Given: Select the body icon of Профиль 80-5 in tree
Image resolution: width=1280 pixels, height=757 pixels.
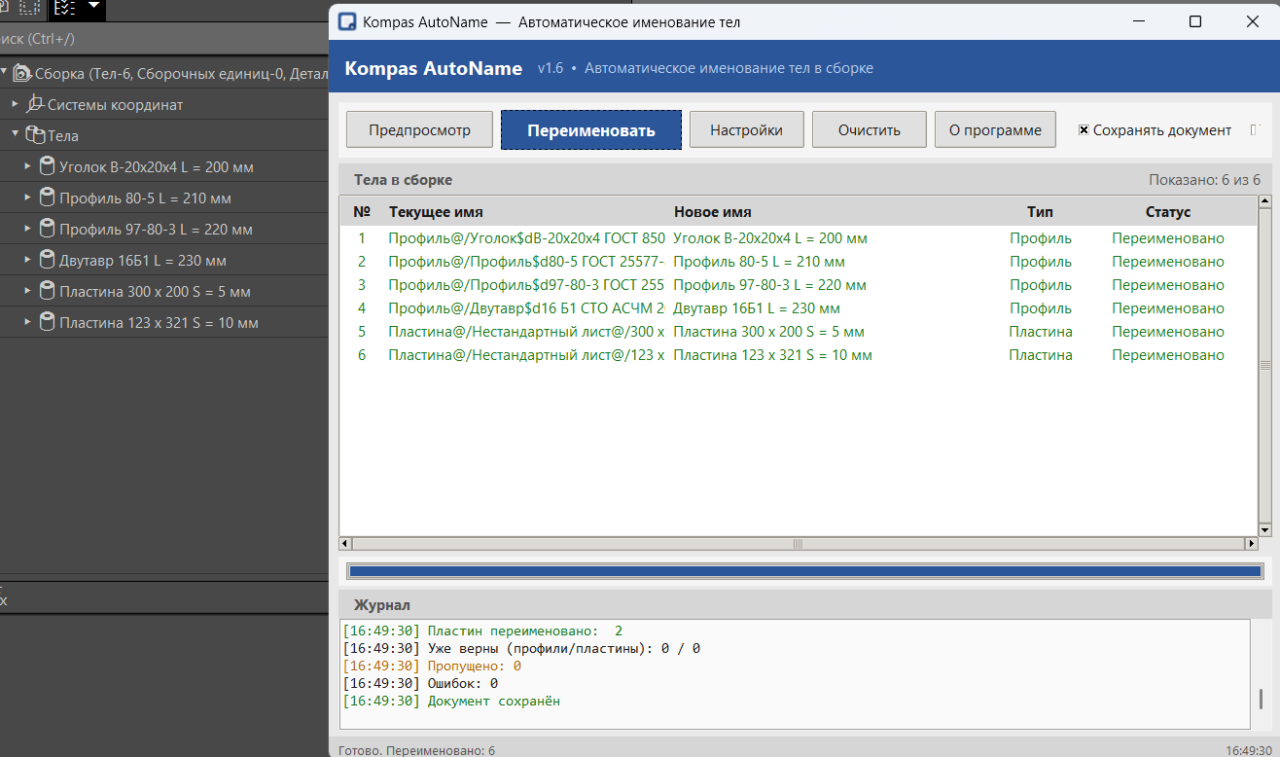Looking at the screenshot, I should coord(47,198).
